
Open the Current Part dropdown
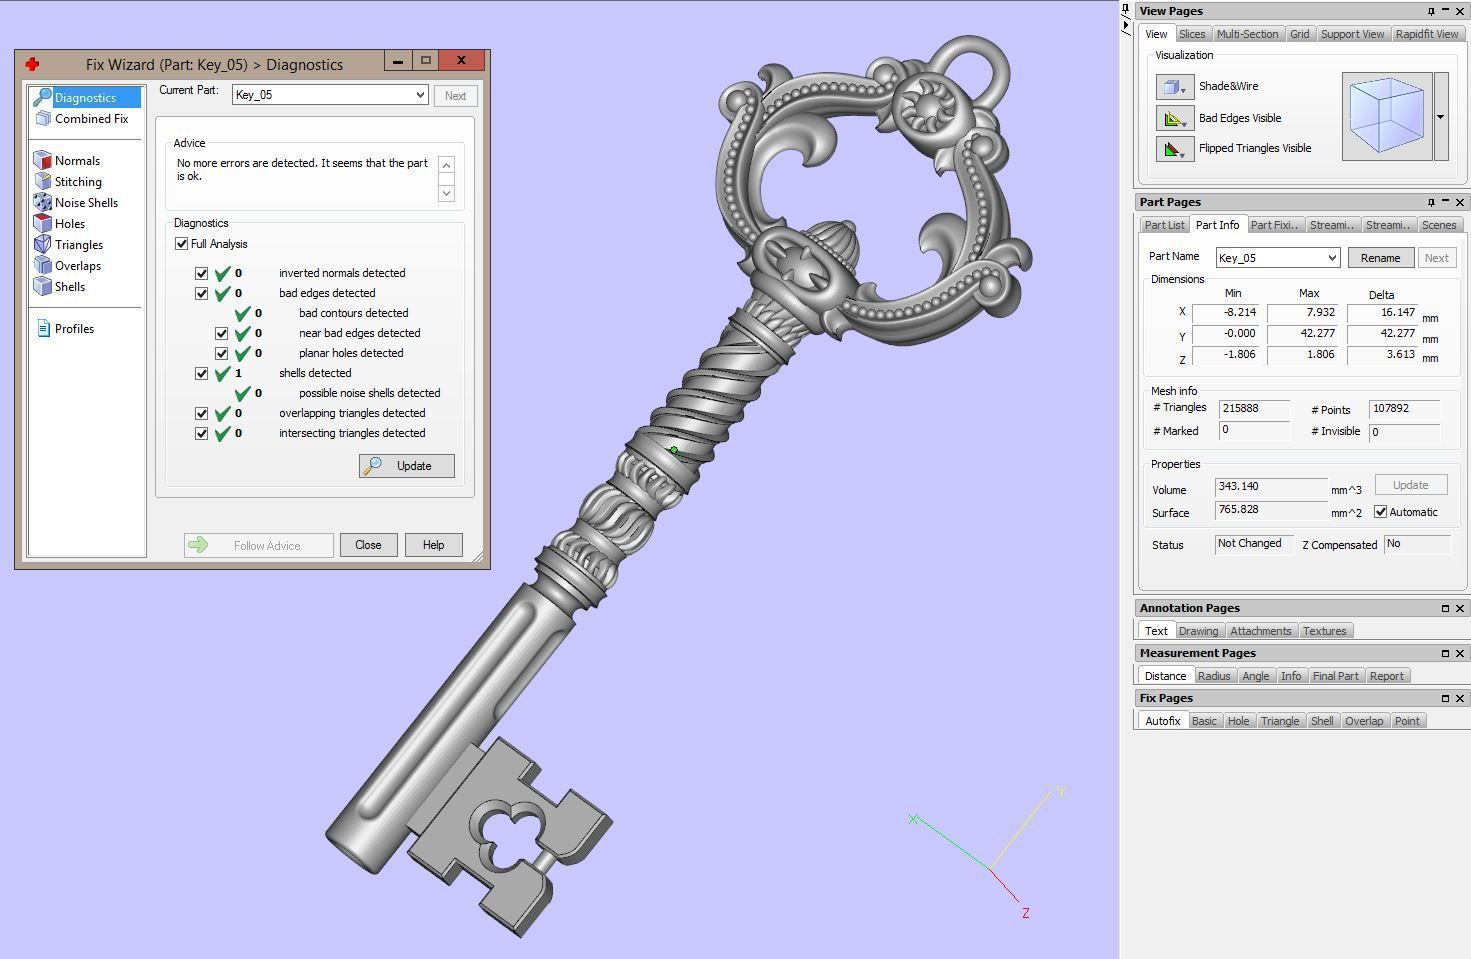420,95
